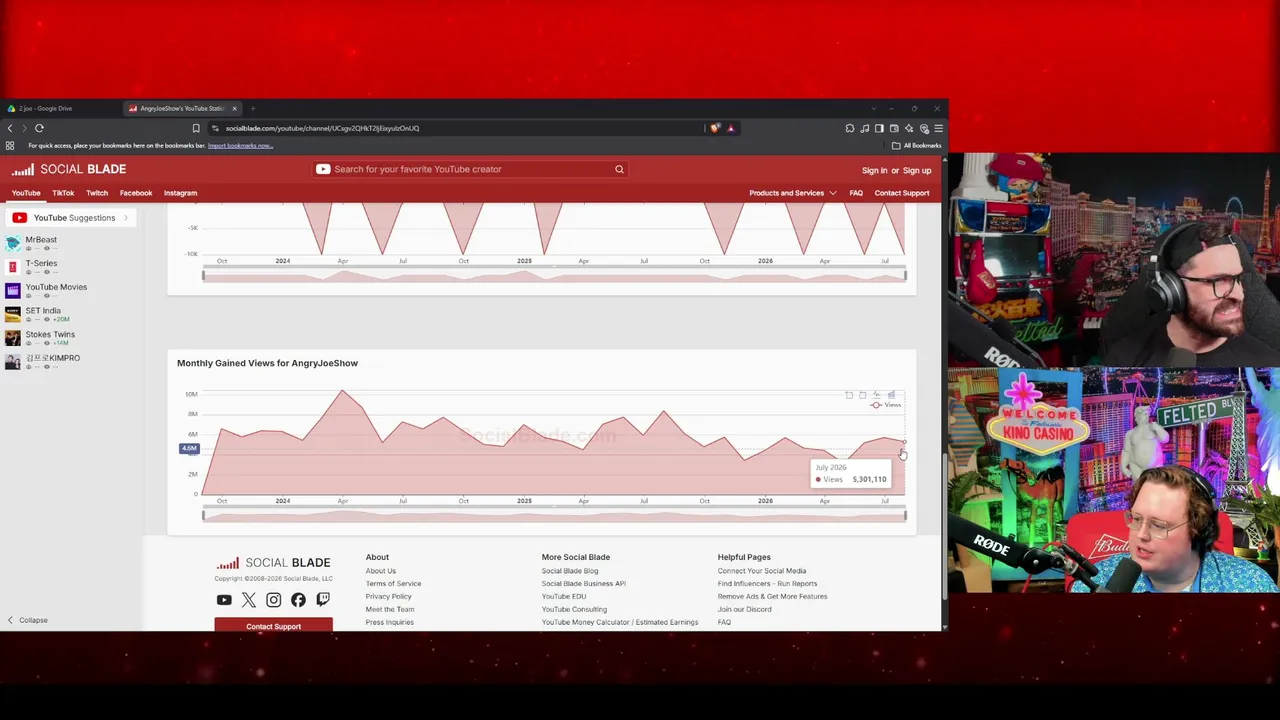The height and width of the screenshot is (720, 1280).
Task: Click the footer YouTube icon
Action: click(x=224, y=600)
